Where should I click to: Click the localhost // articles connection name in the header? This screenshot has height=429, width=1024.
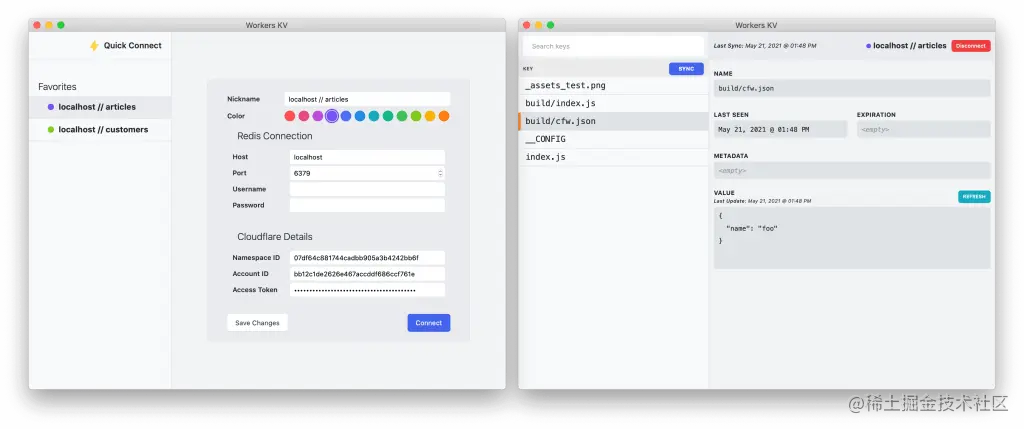[x=910, y=46]
